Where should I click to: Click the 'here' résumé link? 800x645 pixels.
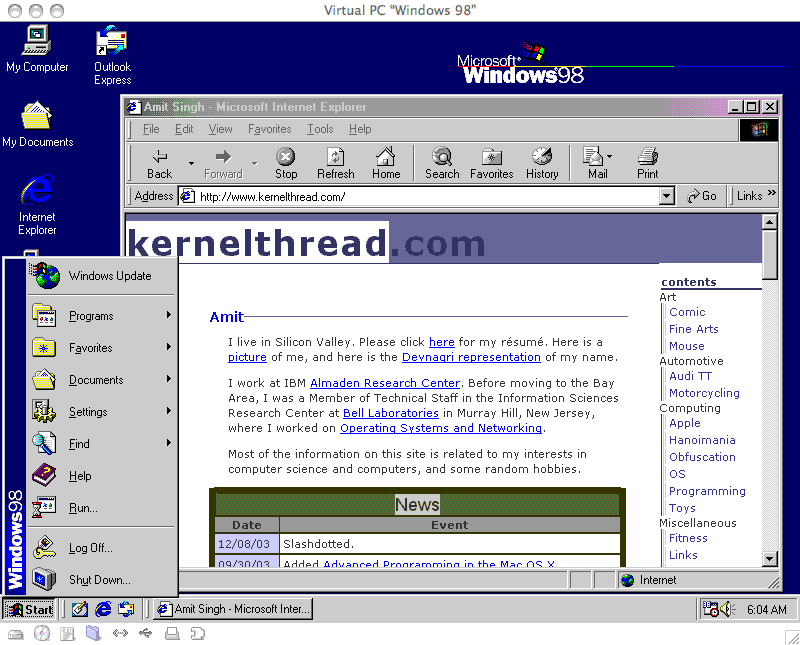(x=441, y=342)
